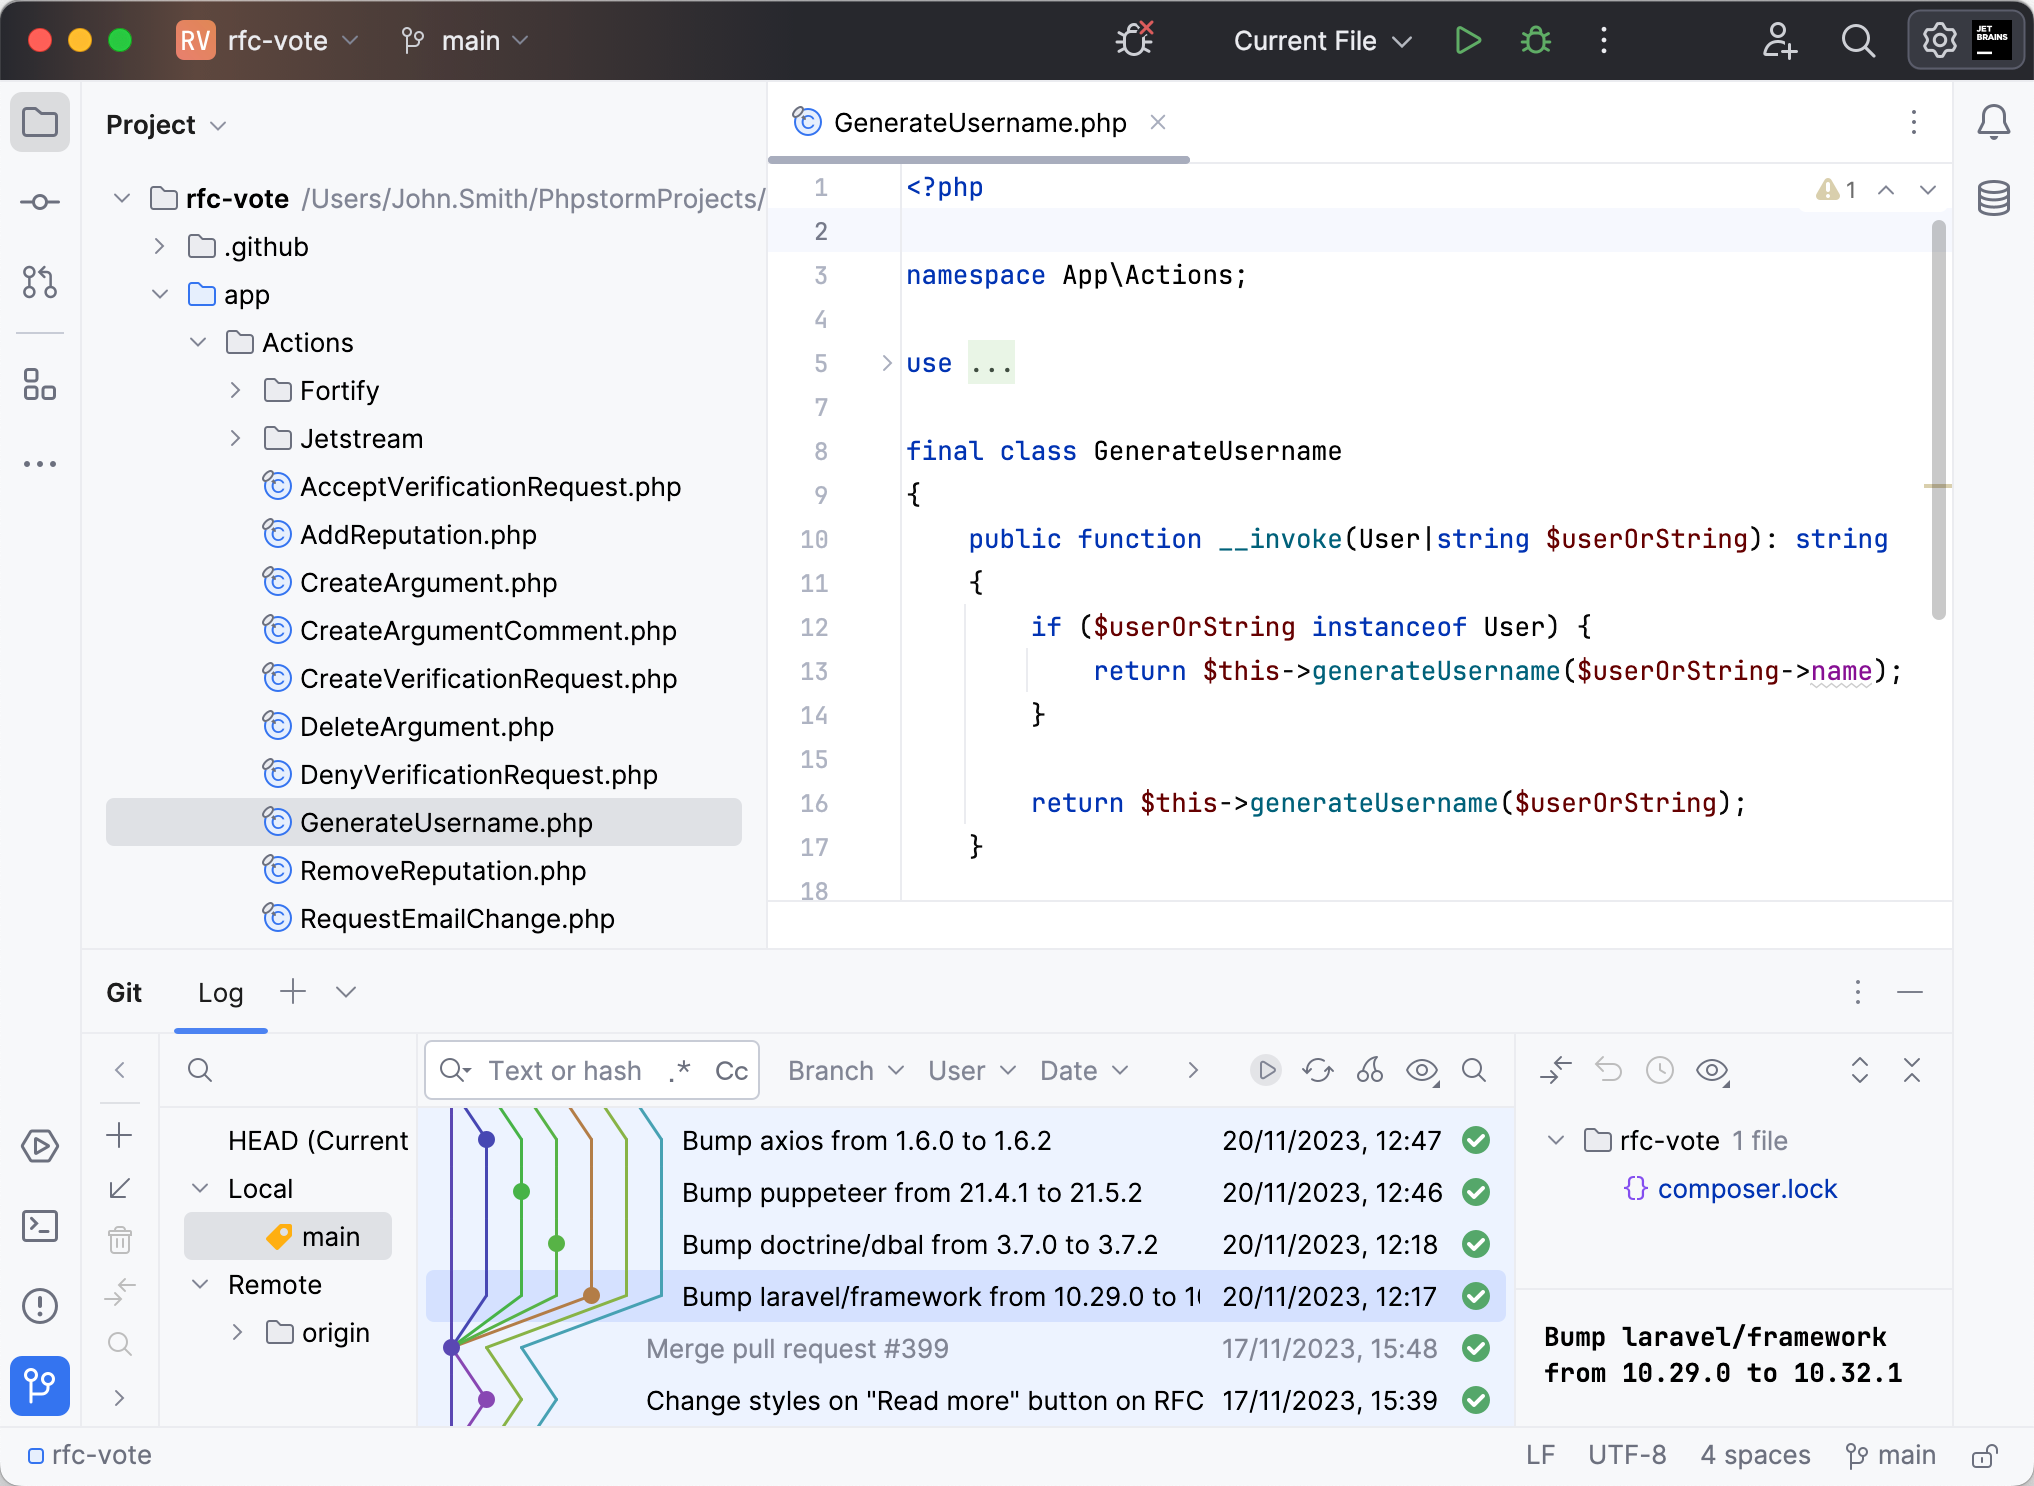Open the Problems panel
The width and height of the screenshot is (2034, 1486).
point(40,1306)
